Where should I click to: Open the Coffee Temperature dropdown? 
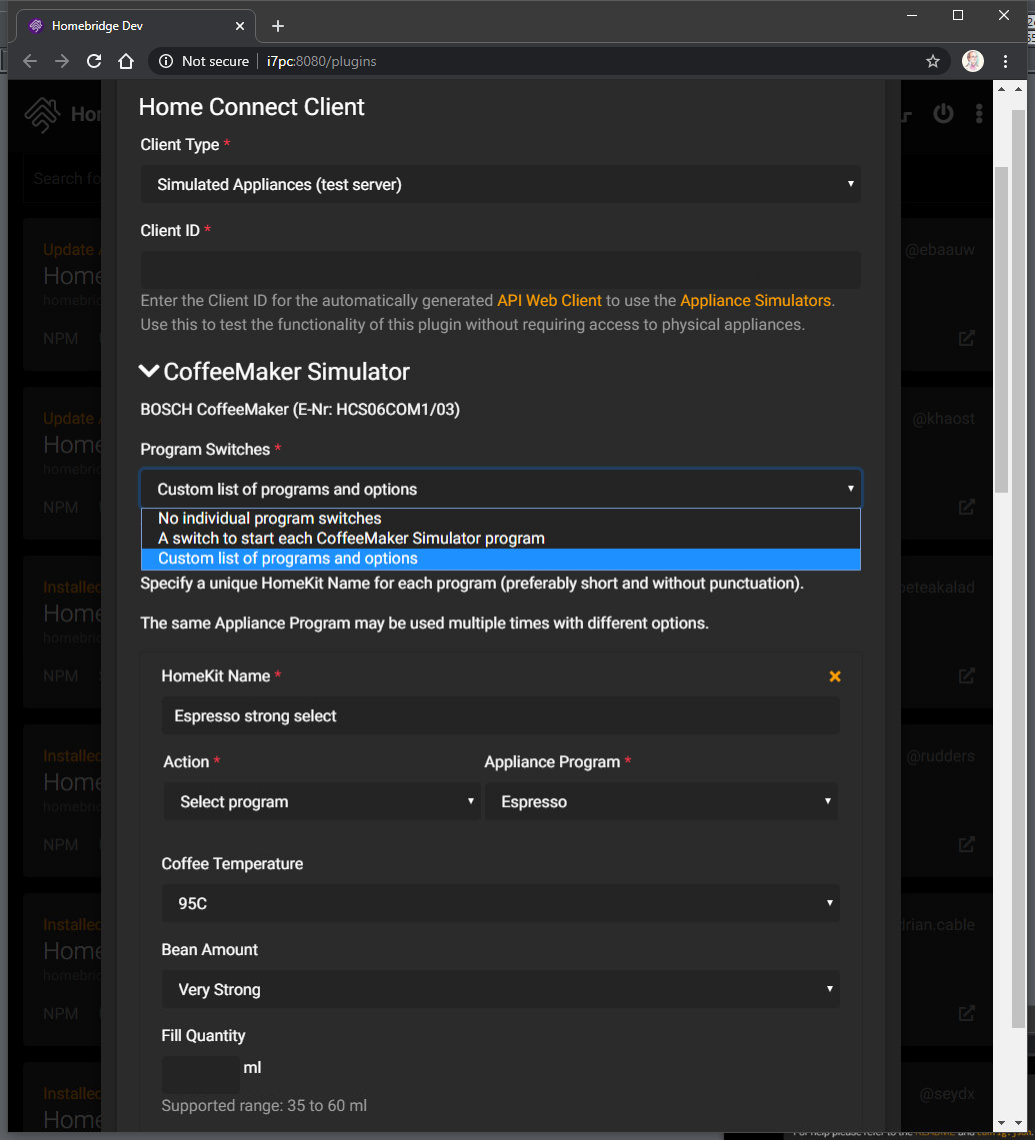tap(500, 903)
